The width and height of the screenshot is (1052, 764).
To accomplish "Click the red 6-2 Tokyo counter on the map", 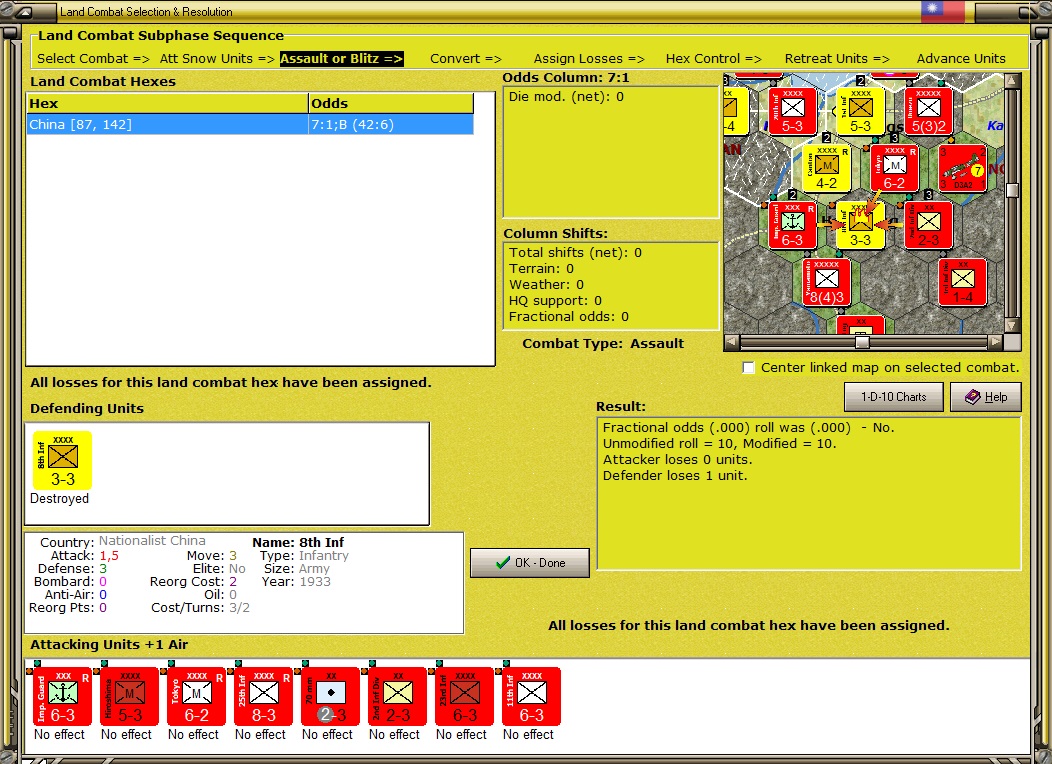I will [x=894, y=168].
